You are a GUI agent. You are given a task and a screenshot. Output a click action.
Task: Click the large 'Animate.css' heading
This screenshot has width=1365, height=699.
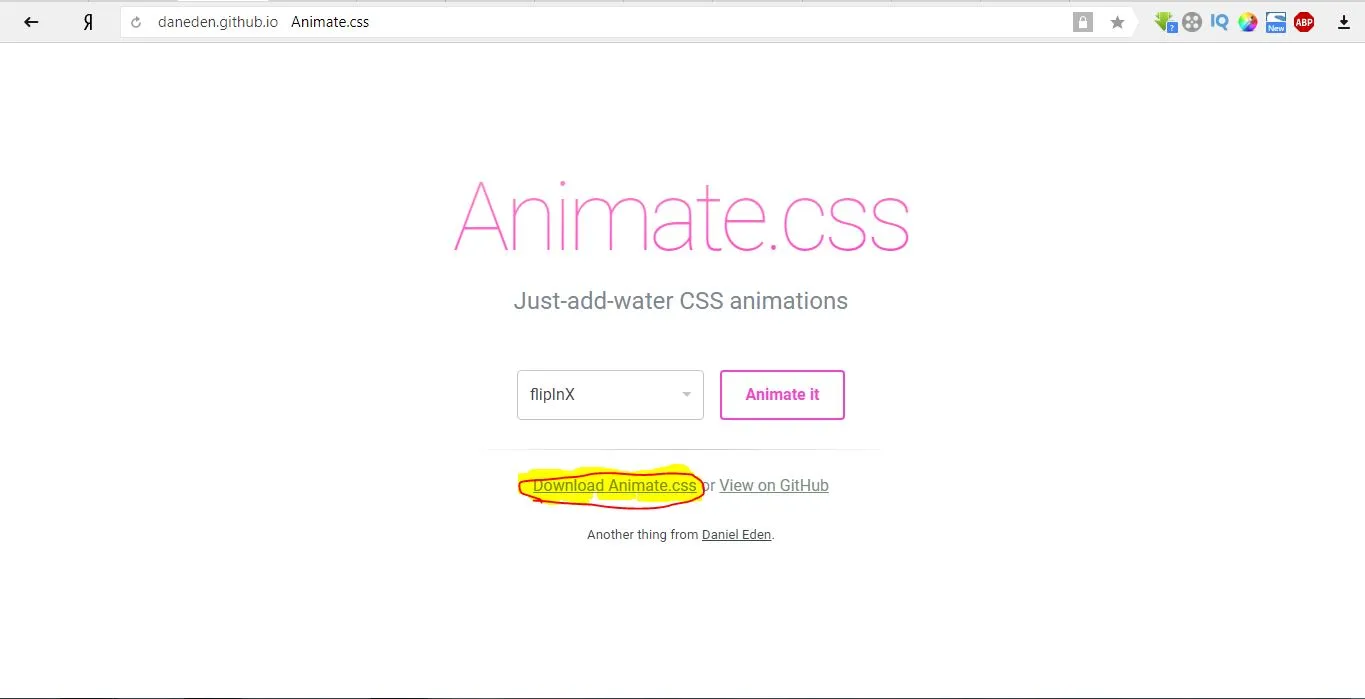point(682,217)
